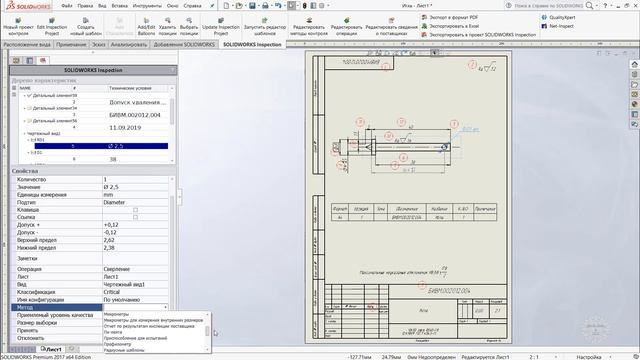Image resolution: width=640 pixels, height=360 pixels.
Task: Open the Вставка menu
Action: click(x=119, y=6)
